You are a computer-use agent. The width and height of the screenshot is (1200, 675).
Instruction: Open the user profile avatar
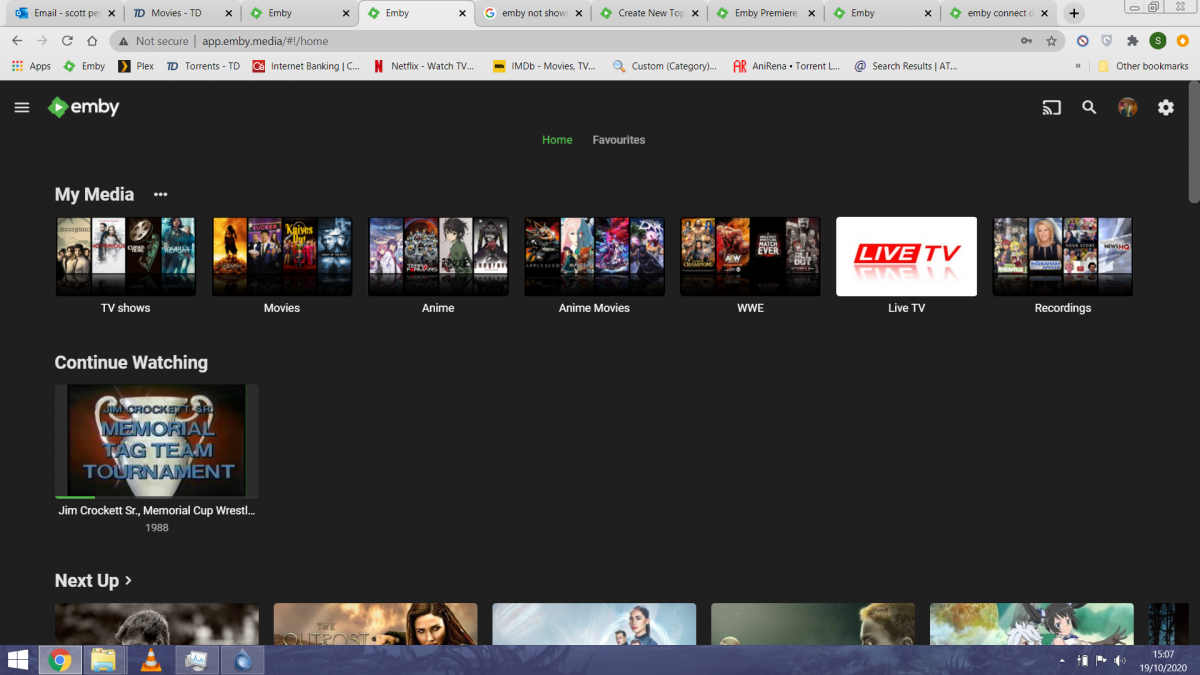pyautogui.click(x=1127, y=108)
